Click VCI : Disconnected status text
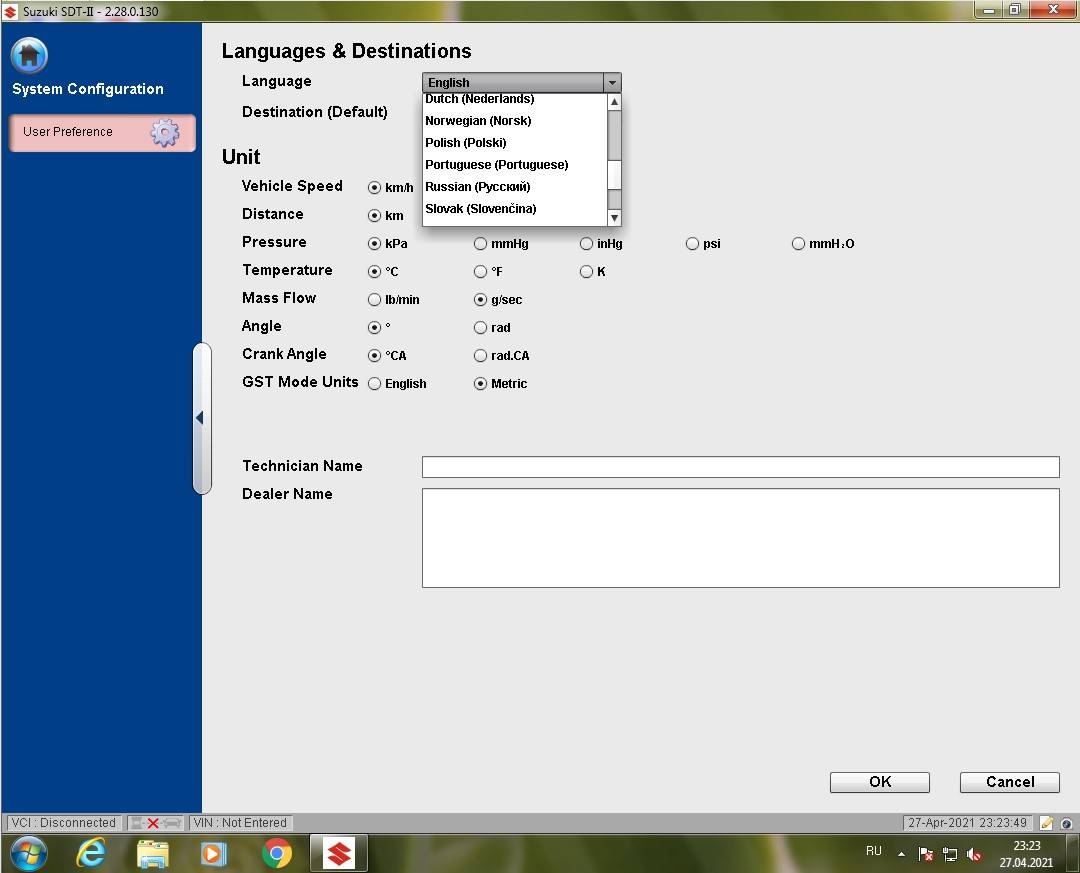 pos(64,823)
